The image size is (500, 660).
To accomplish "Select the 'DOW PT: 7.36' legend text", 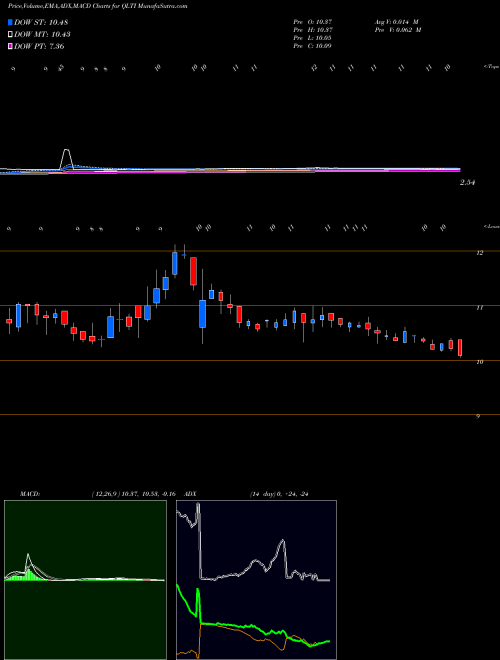I will [x=39, y=46].
